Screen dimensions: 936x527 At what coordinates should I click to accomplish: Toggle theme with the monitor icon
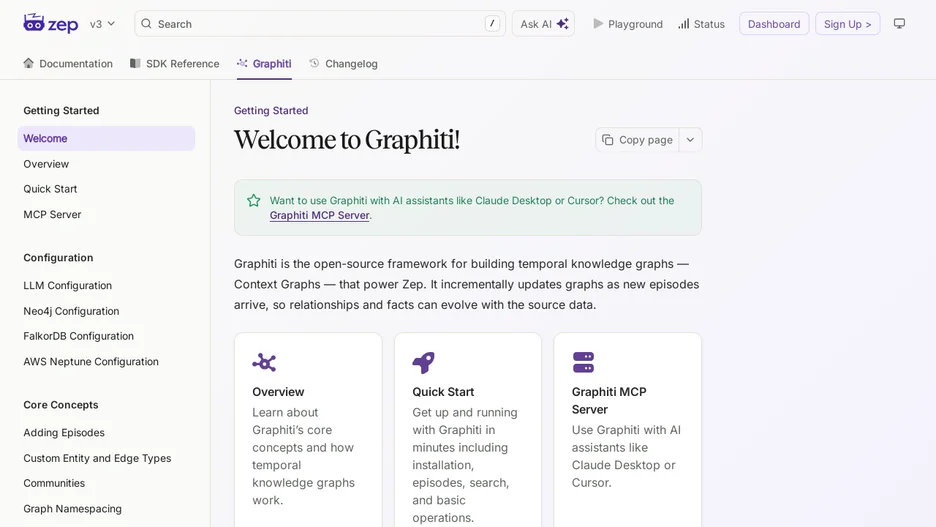click(x=899, y=24)
